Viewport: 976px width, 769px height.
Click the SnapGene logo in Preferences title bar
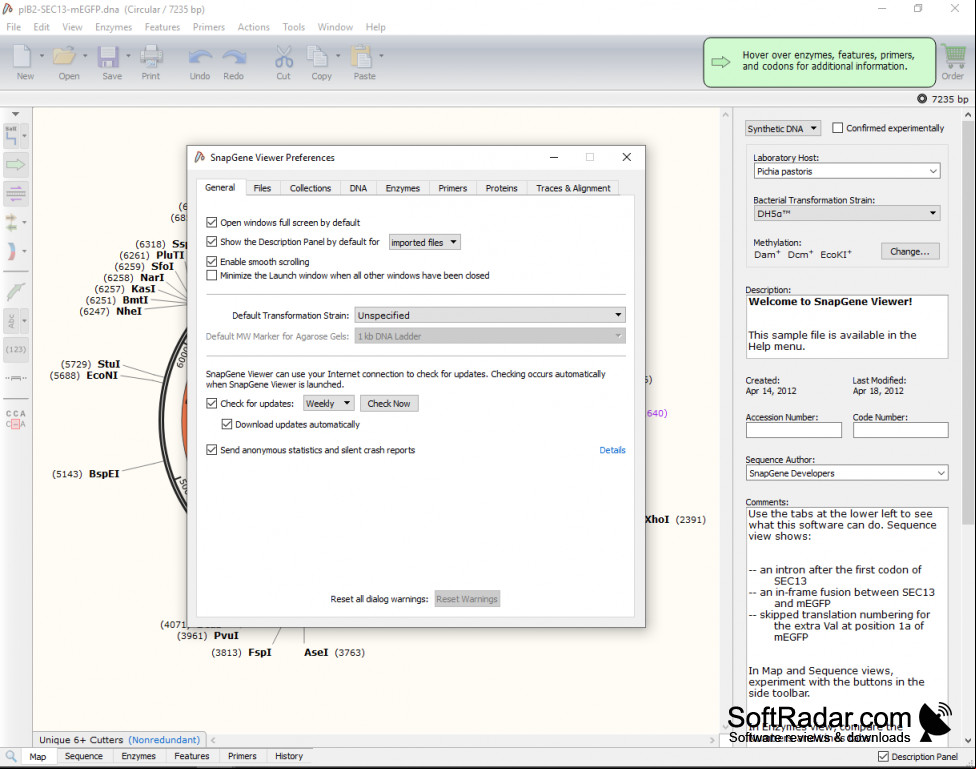(x=200, y=158)
